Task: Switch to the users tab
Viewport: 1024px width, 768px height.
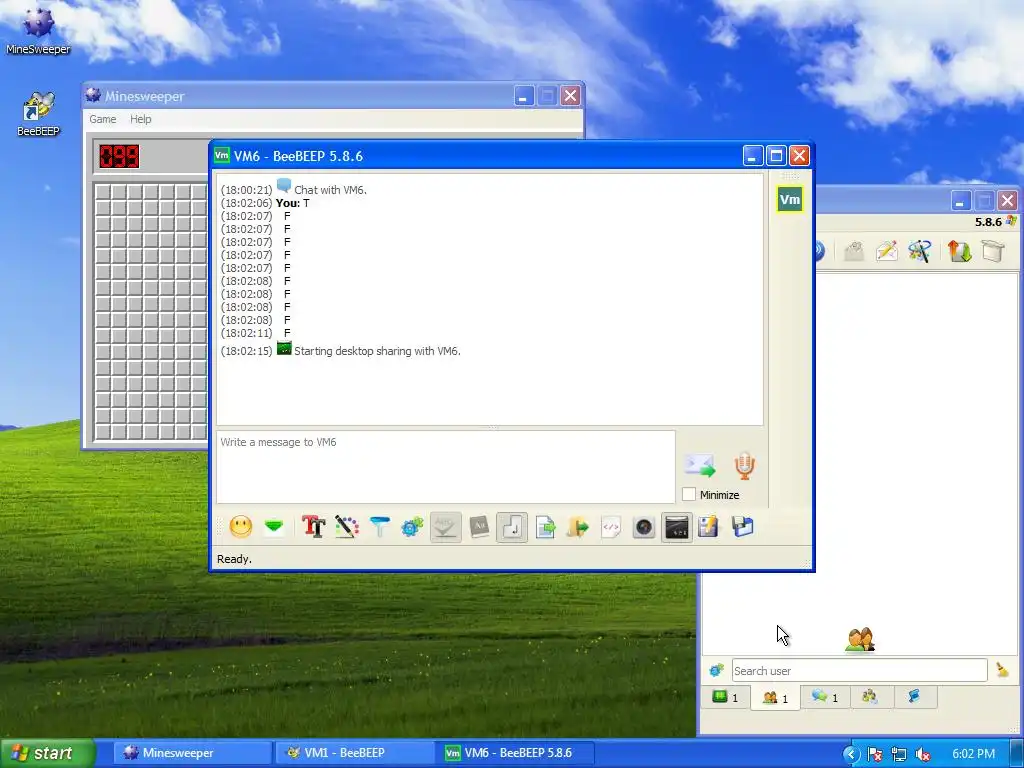Action: coord(775,698)
